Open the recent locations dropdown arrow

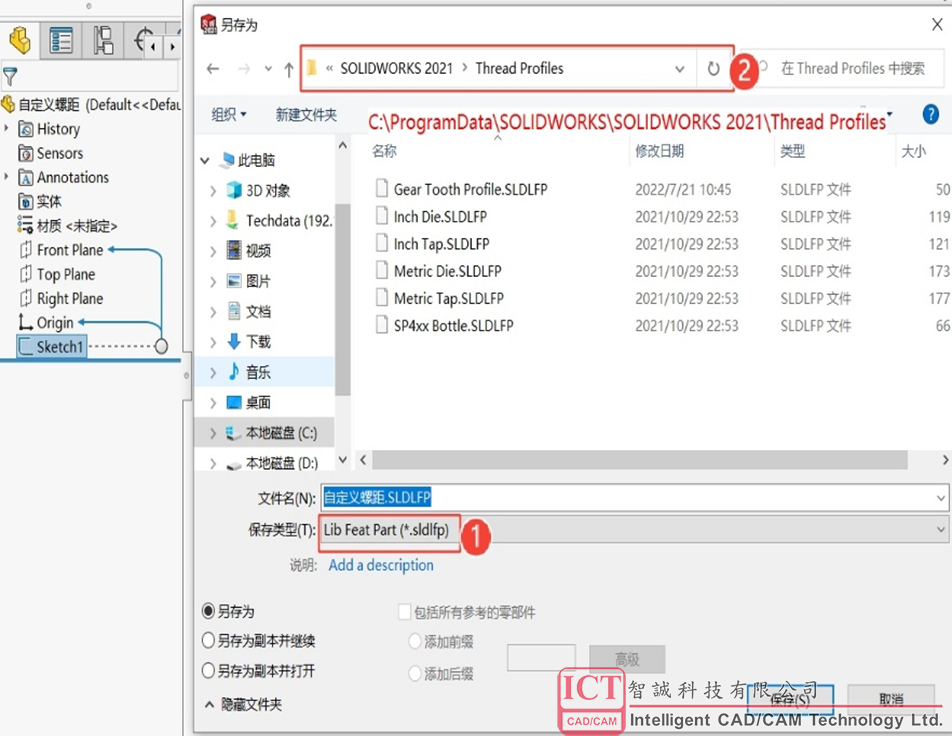click(268, 69)
